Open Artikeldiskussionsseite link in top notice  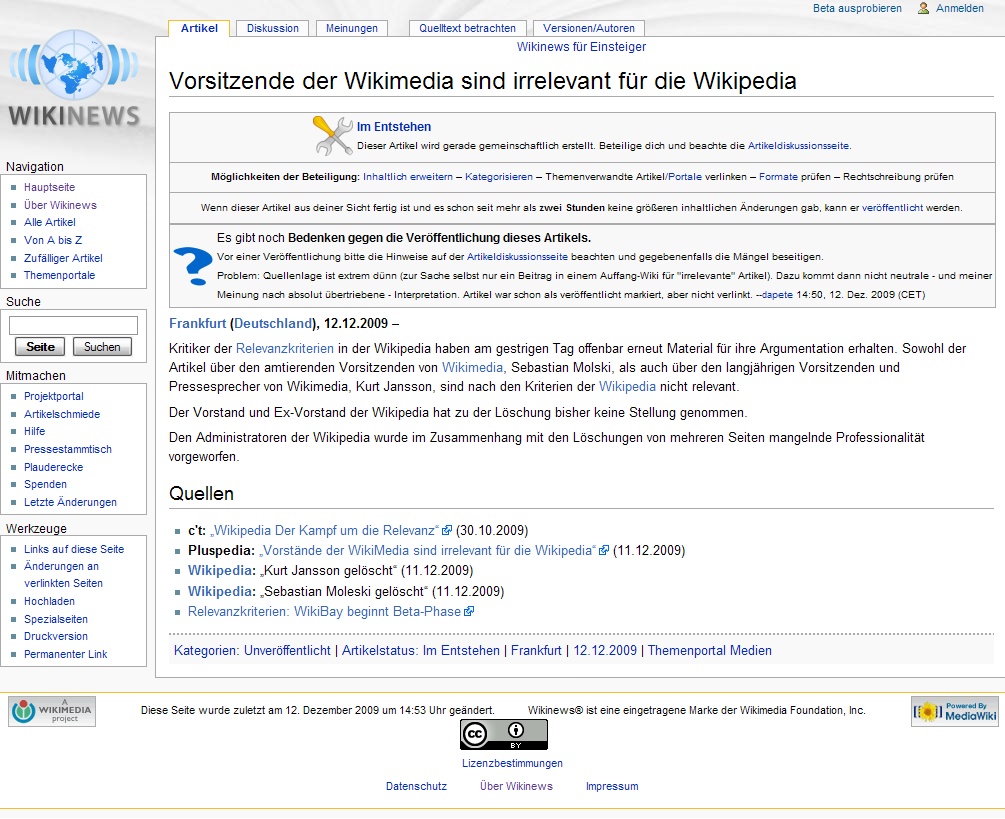799,146
